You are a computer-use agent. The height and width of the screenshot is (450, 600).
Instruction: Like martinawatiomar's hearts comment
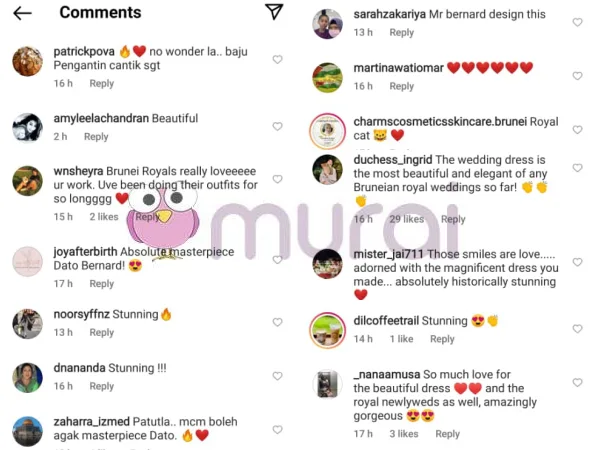pyautogui.click(x=577, y=76)
